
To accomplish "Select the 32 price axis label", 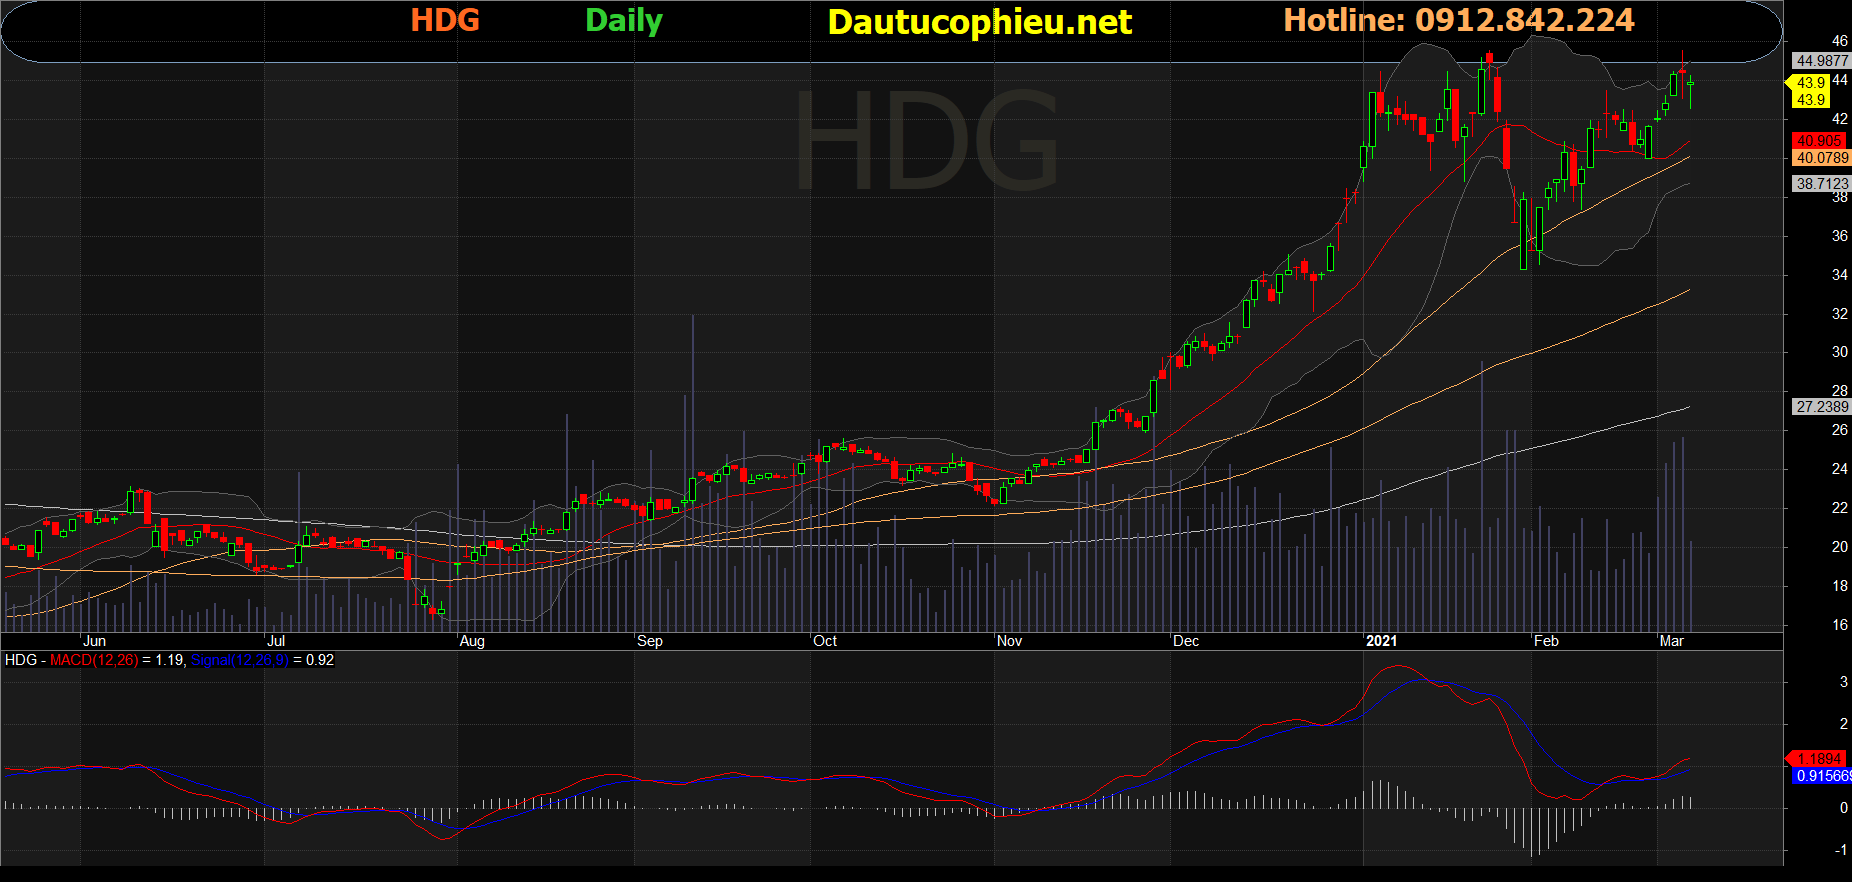I will click(1840, 314).
